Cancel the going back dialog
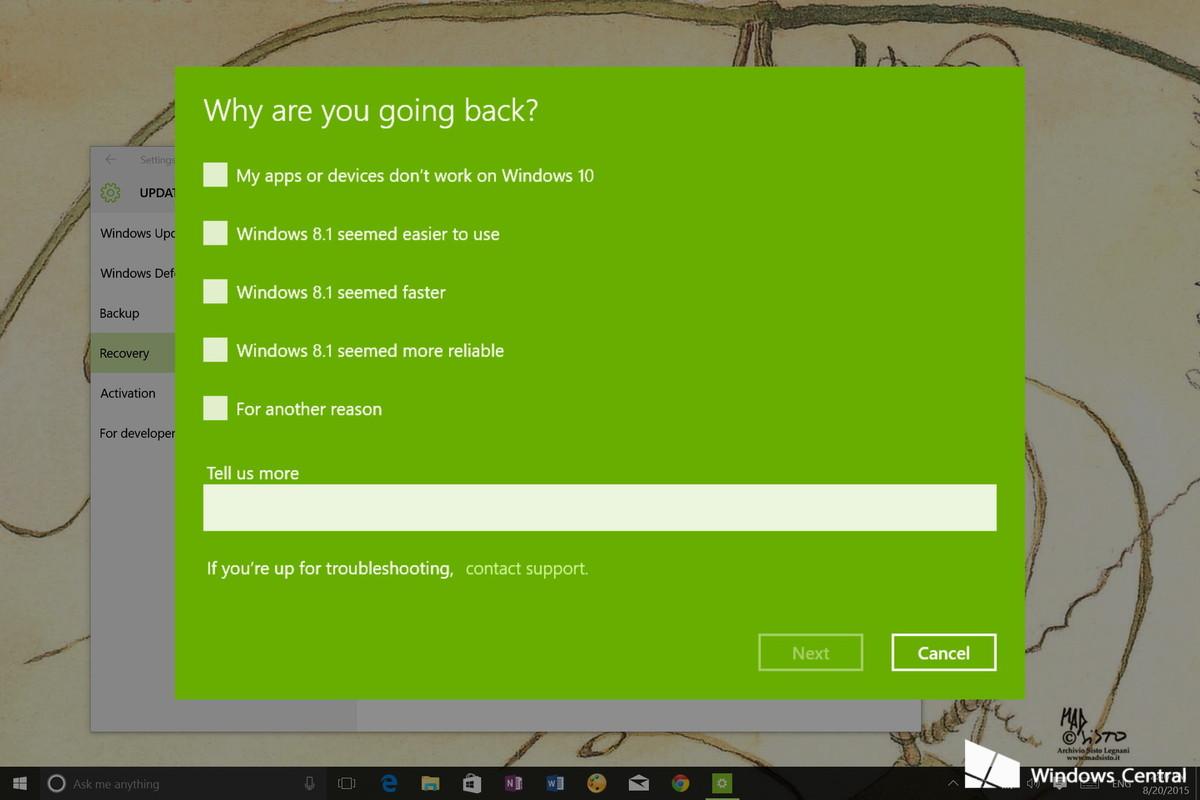Image resolution: width=1200 pixels, height=800 pixels. point(944,652)
